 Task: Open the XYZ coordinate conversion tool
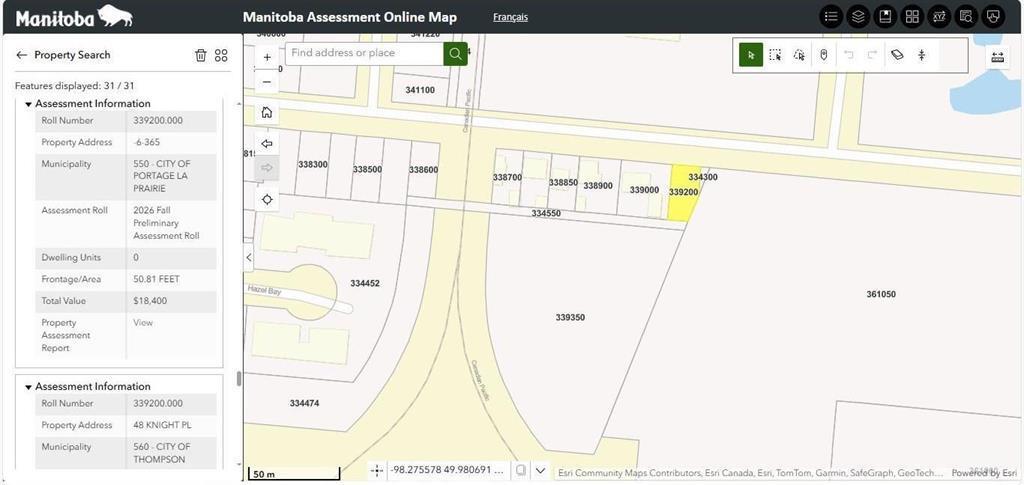939,17
